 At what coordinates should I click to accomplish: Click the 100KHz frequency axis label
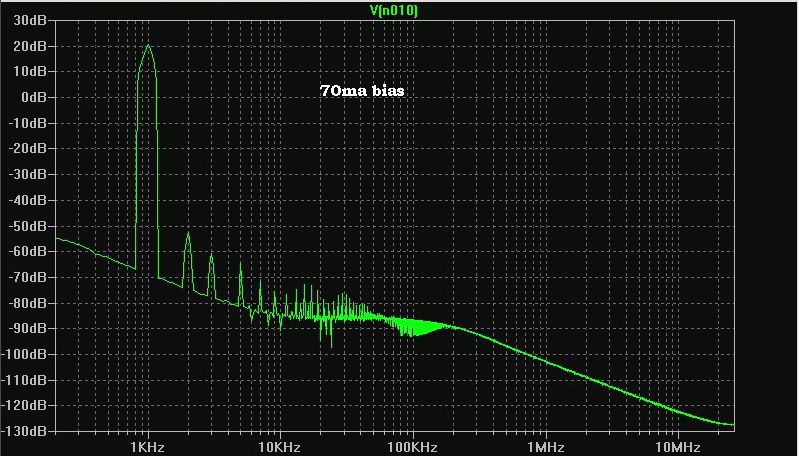tap(412, 447)
